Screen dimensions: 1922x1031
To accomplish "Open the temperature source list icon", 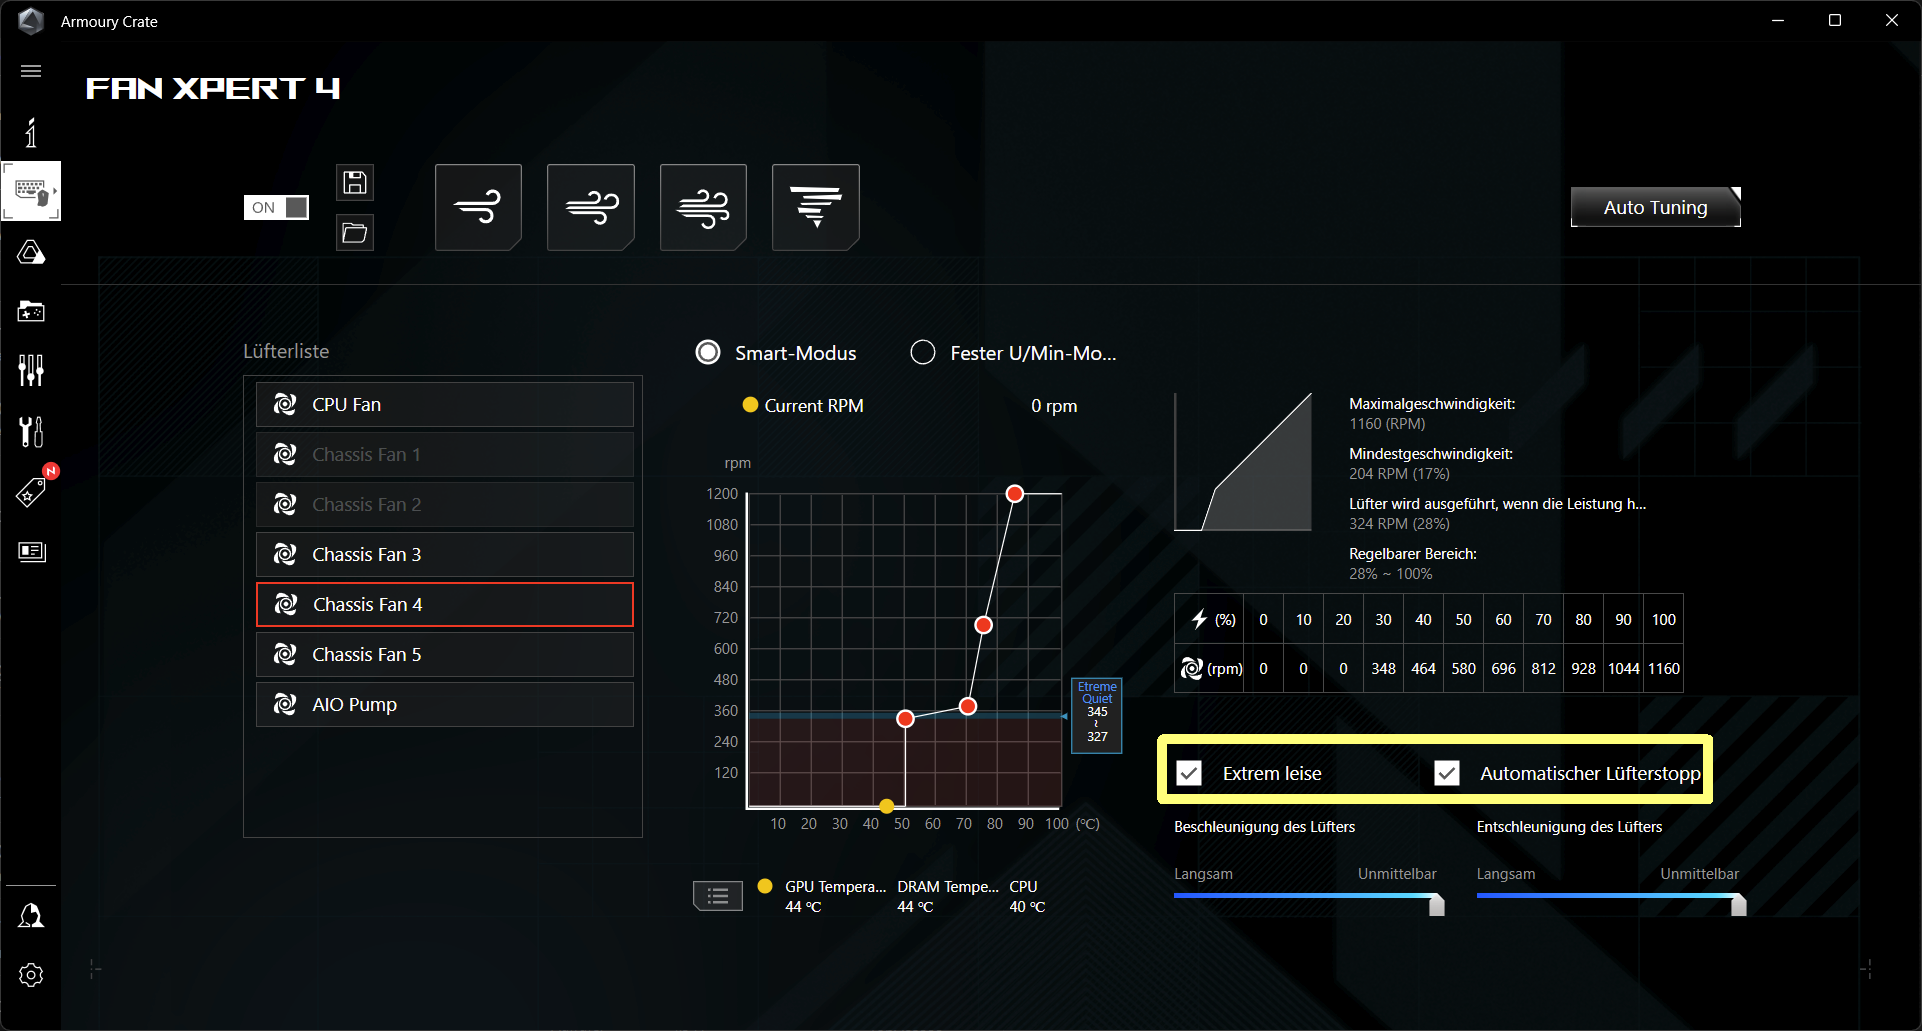I will coord(718,896).
